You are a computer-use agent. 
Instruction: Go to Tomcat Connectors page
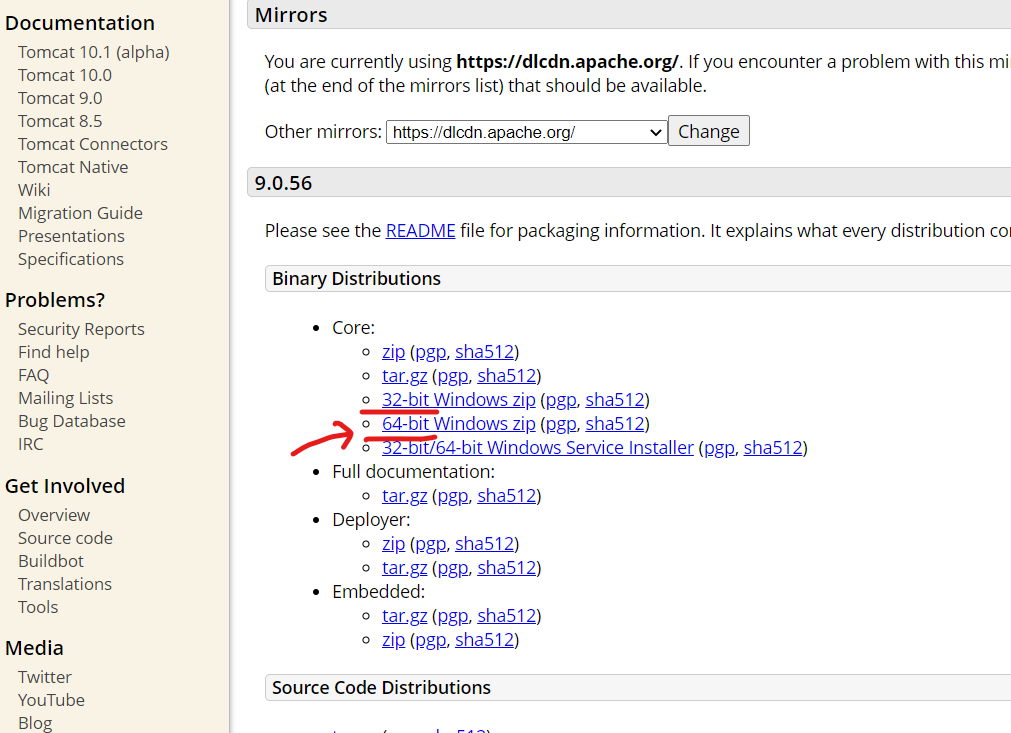(x=93, y=144)
